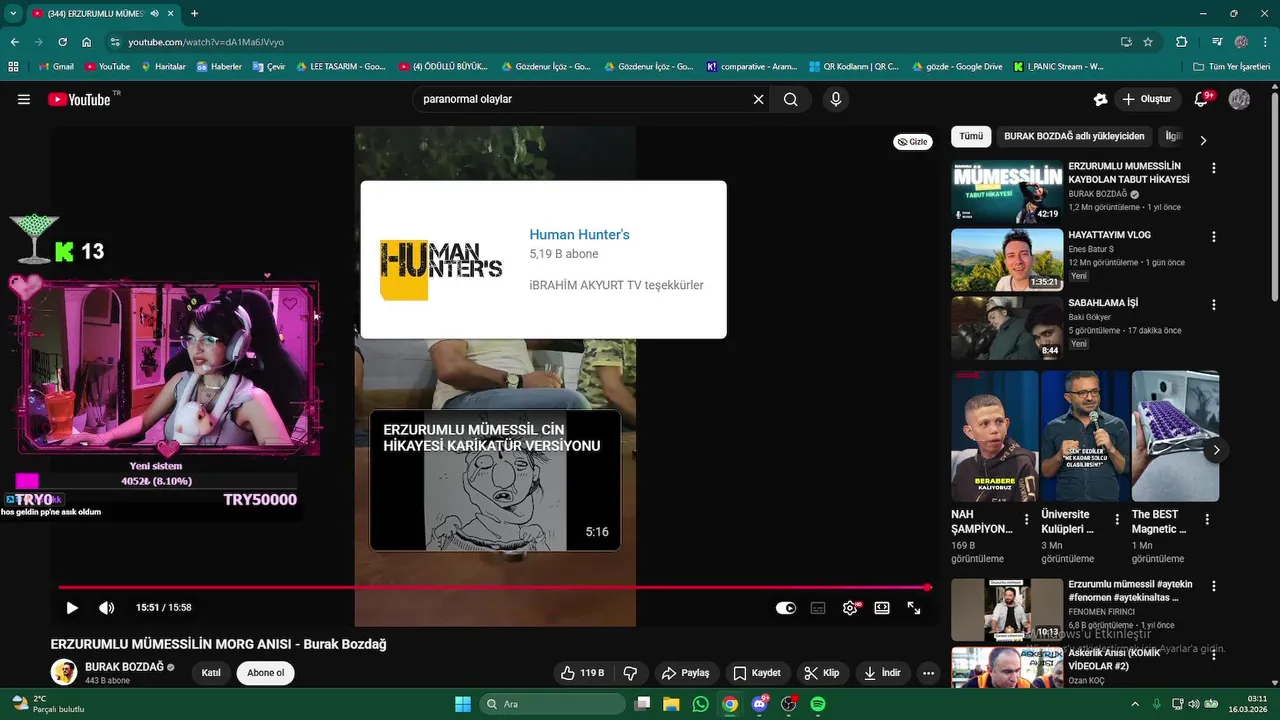Seek on the red progress bar
The image size is (1280, 720).
(x=494, y=587)
